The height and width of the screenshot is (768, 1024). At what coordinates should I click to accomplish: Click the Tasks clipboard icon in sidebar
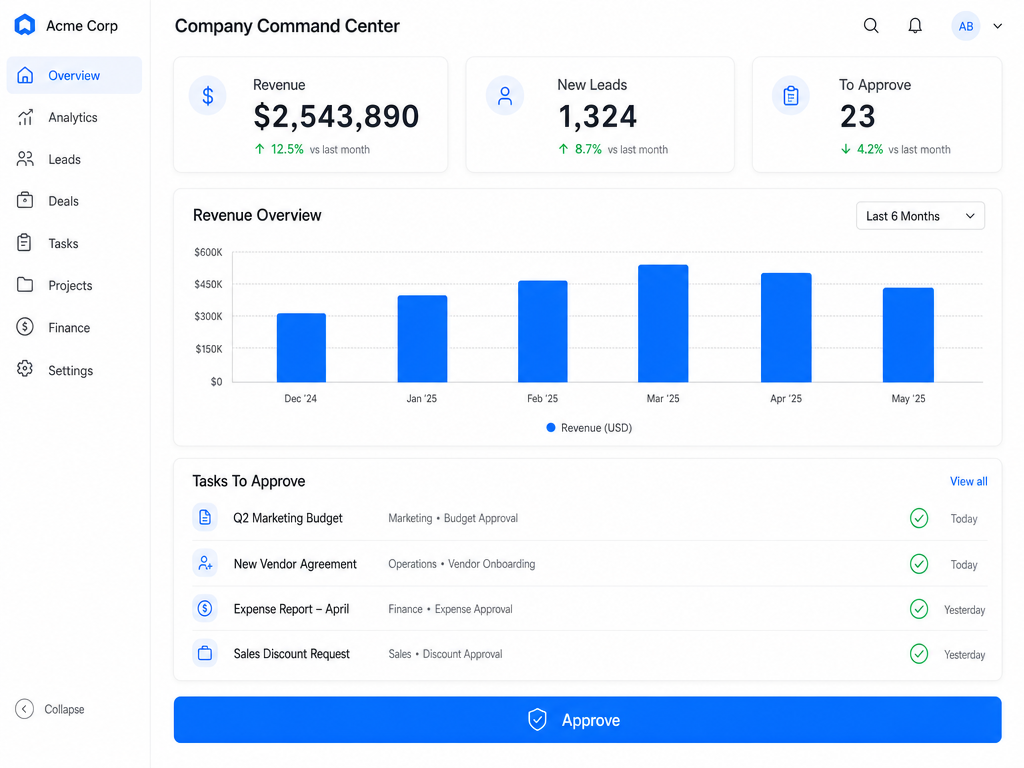pyautogui.click(x=24, y=243)
